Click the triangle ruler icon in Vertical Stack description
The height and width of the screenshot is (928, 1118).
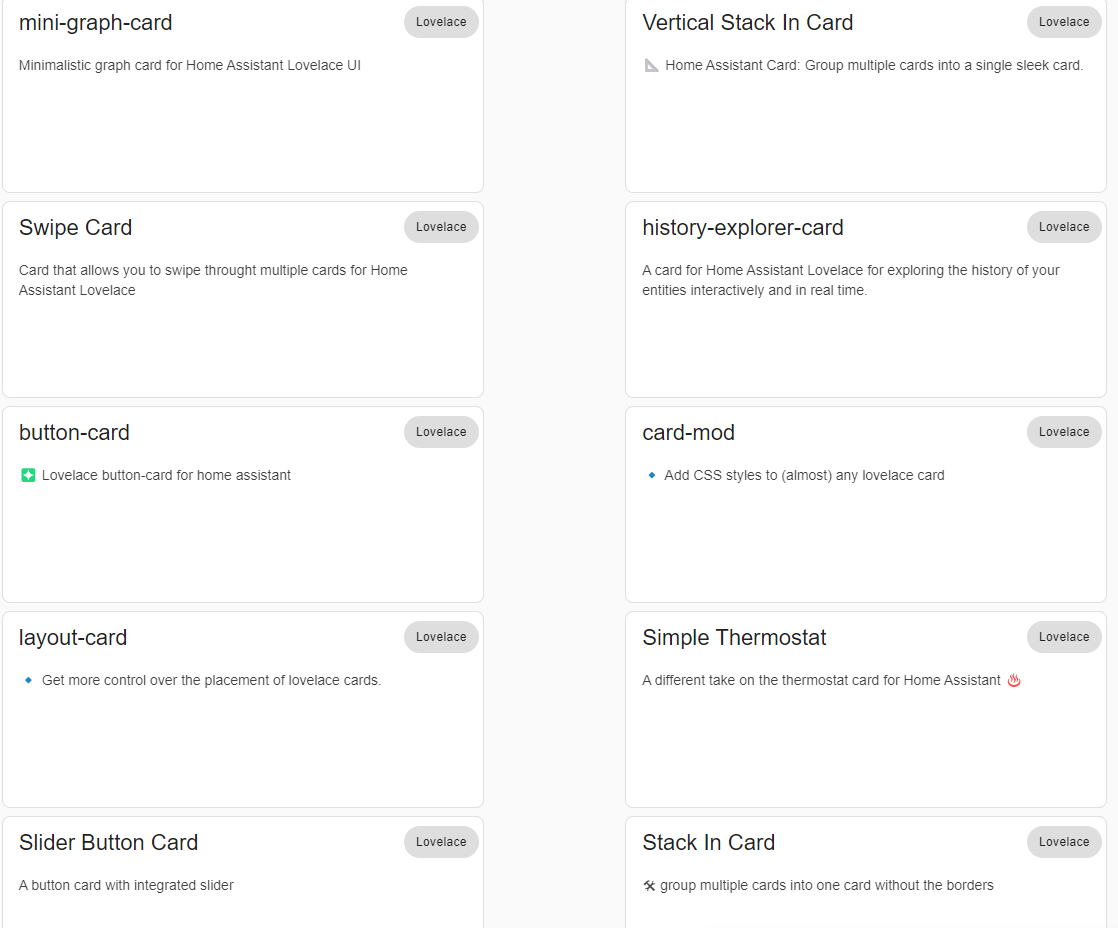(651, 65)
